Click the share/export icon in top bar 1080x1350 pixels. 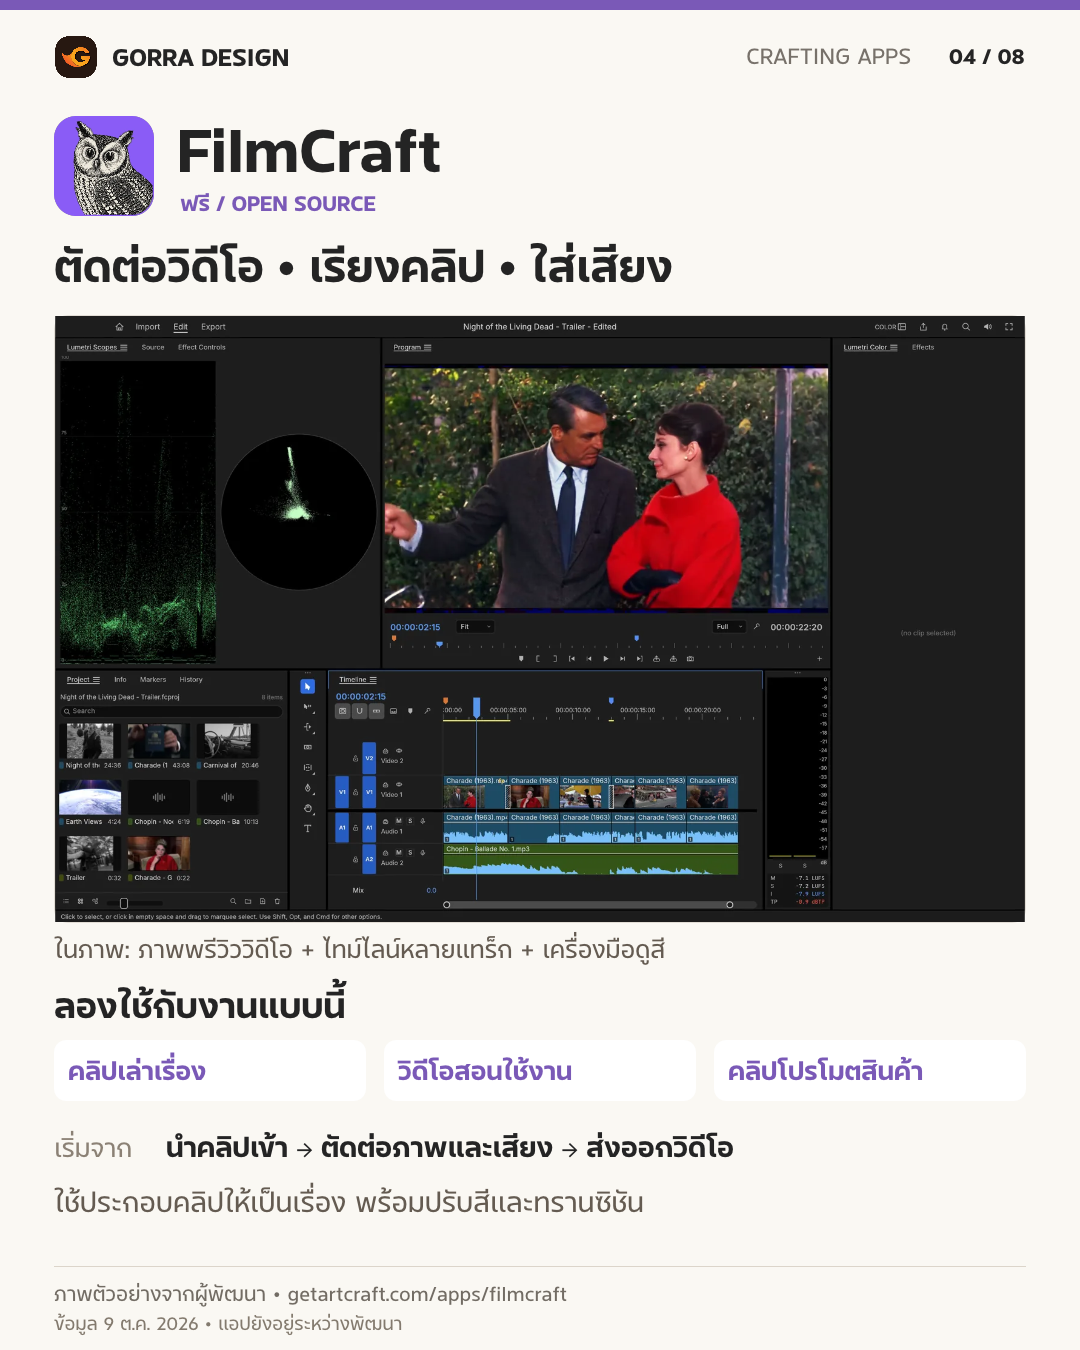pyautogui.click(x=923, y=327)
